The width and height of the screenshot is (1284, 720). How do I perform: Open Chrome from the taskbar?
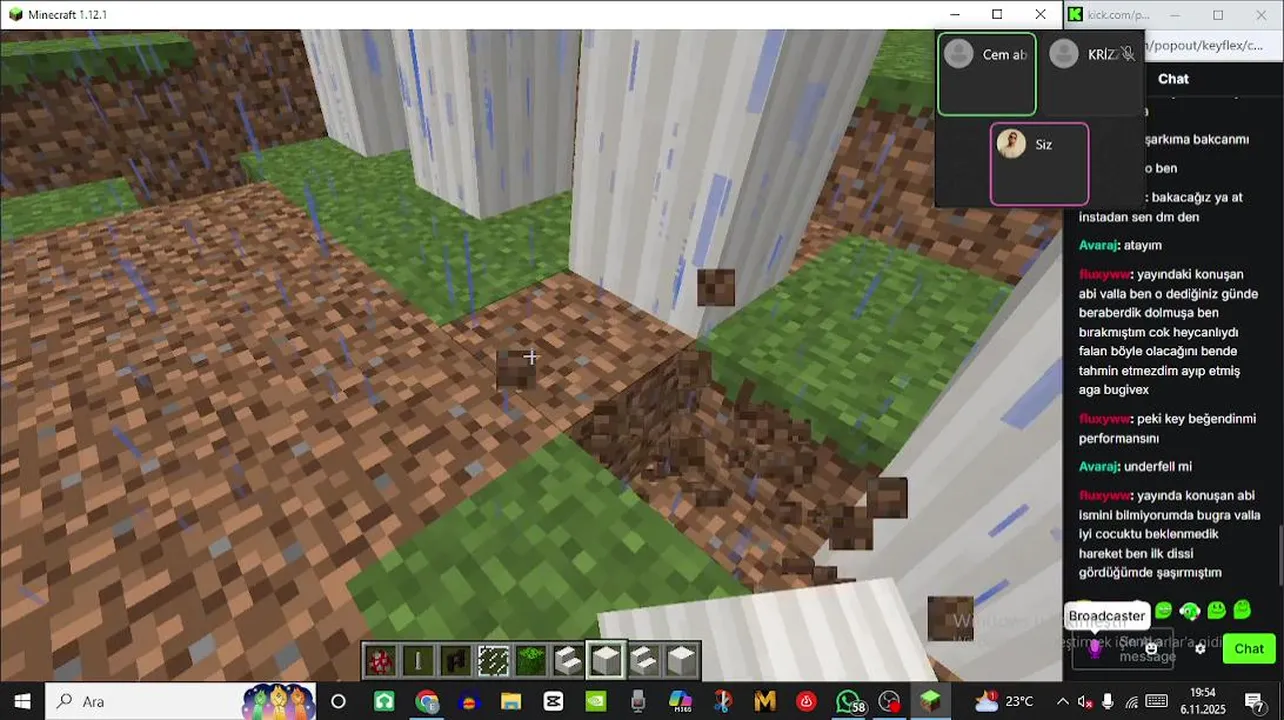click(427, 701)
